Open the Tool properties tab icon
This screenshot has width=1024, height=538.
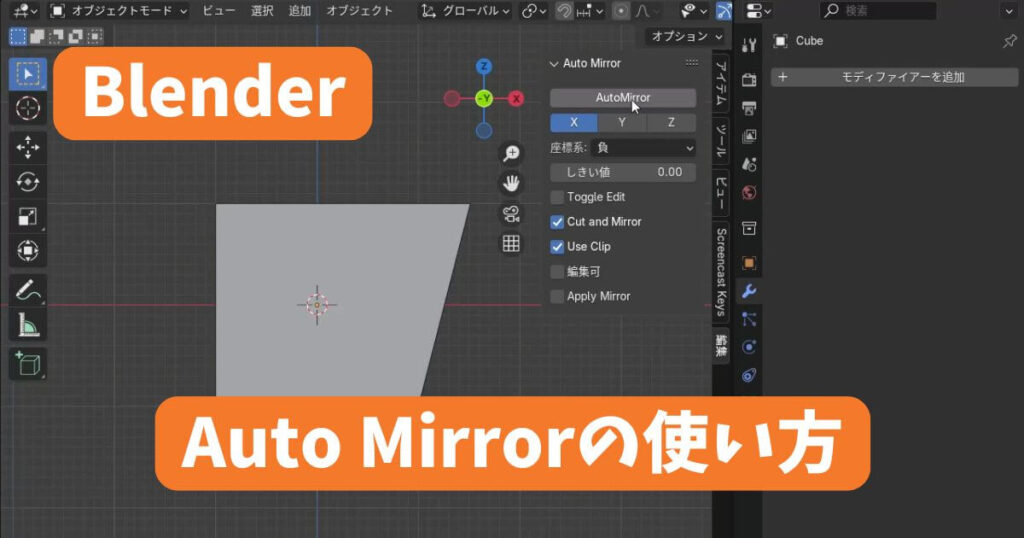[749, 44]
